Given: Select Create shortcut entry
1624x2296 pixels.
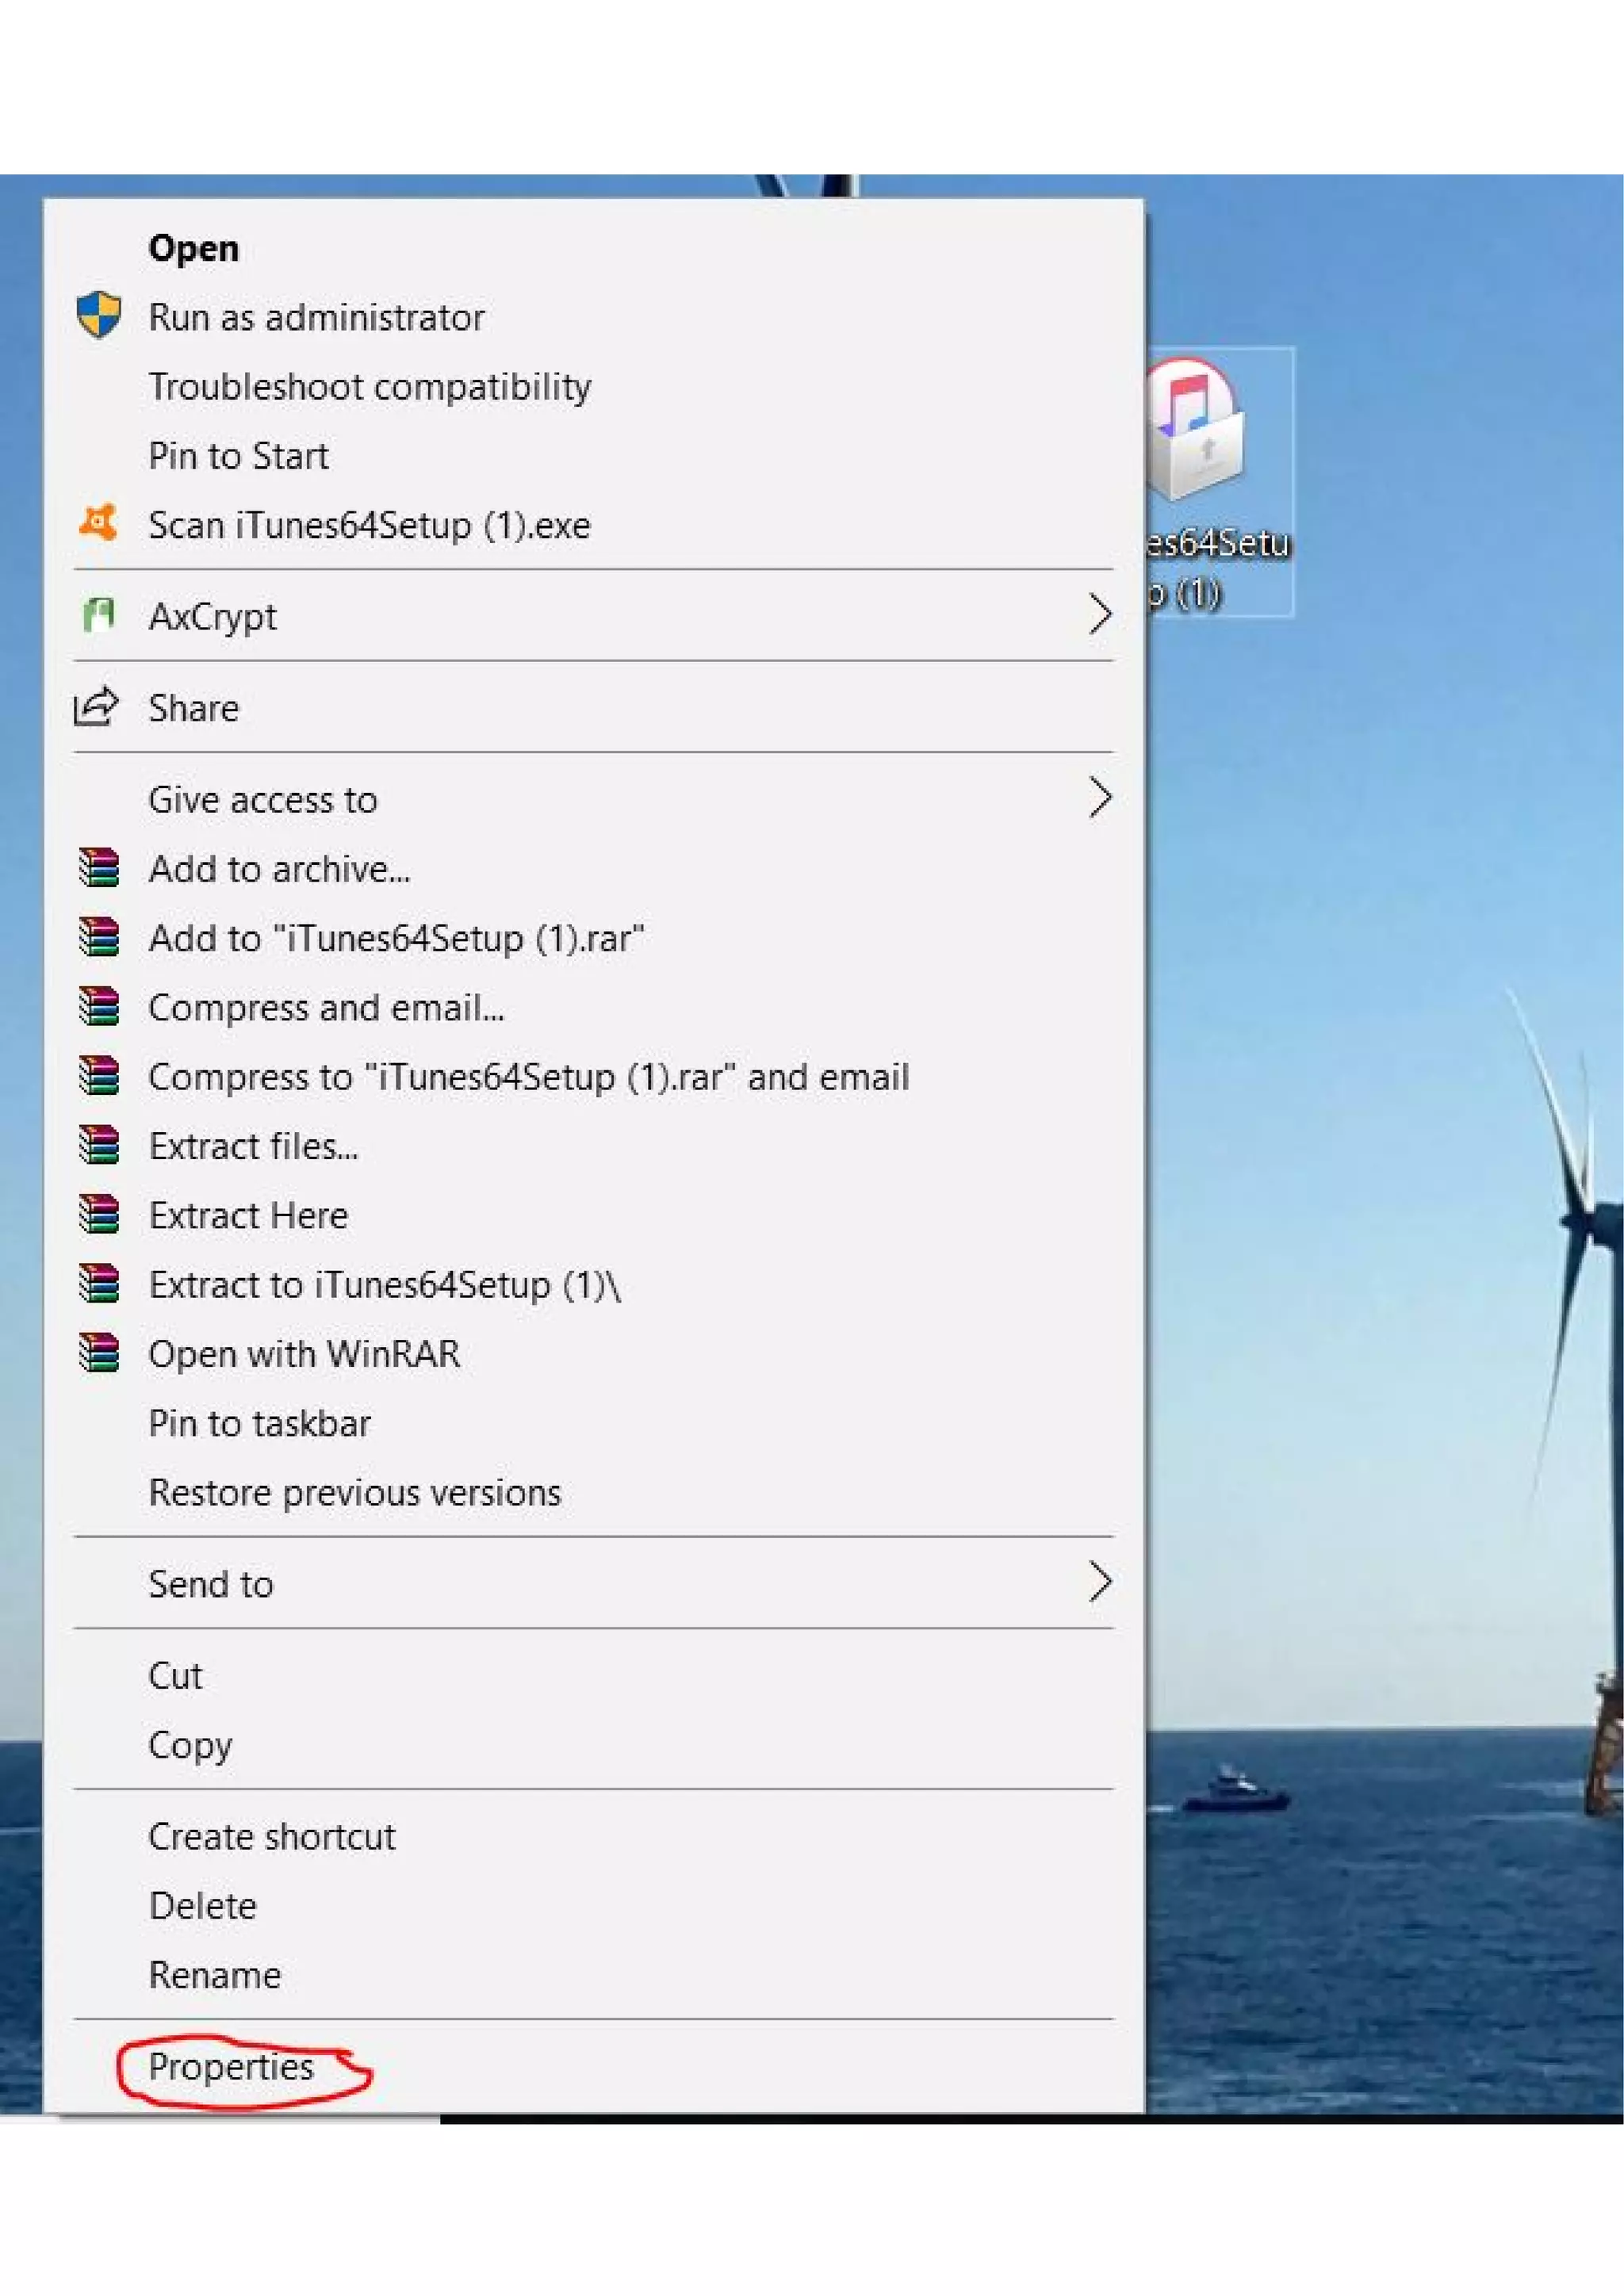Looking at the screenshot, I should click(x=271, y=1836).
